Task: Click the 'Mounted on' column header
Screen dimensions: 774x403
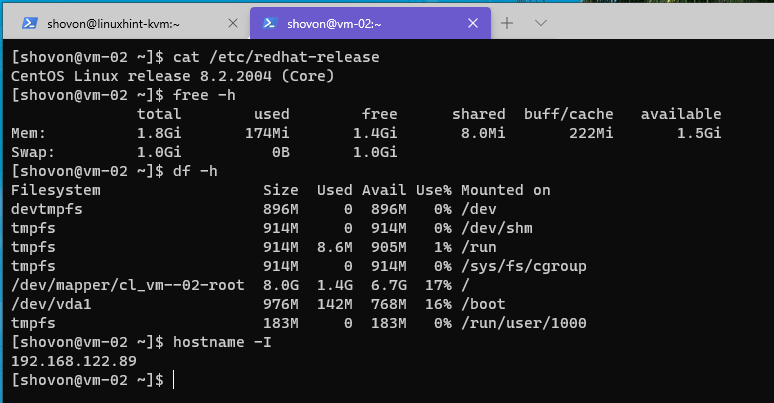Action: tap(506, 190)
